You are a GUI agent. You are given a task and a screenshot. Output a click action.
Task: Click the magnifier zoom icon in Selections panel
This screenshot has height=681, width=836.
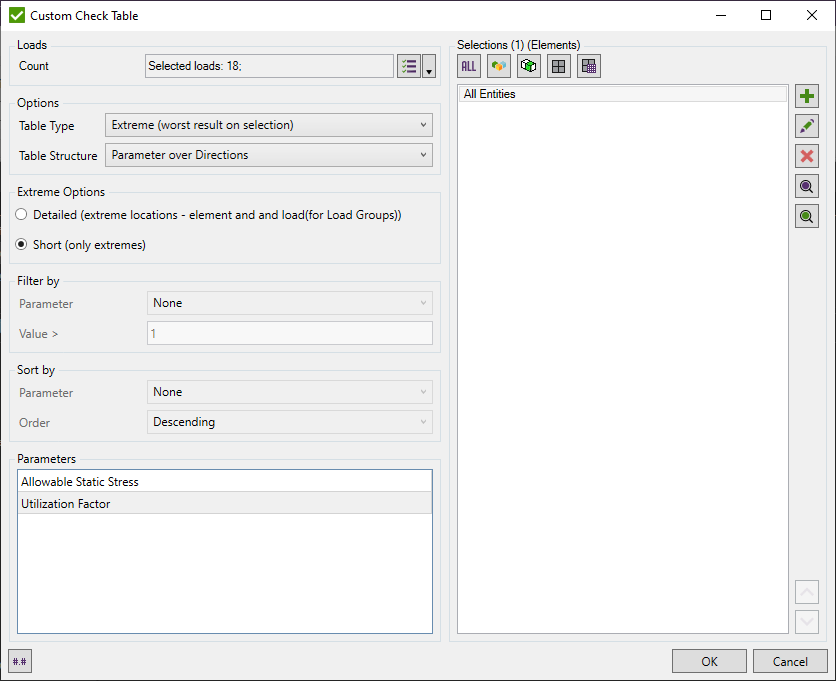point(807,186)
